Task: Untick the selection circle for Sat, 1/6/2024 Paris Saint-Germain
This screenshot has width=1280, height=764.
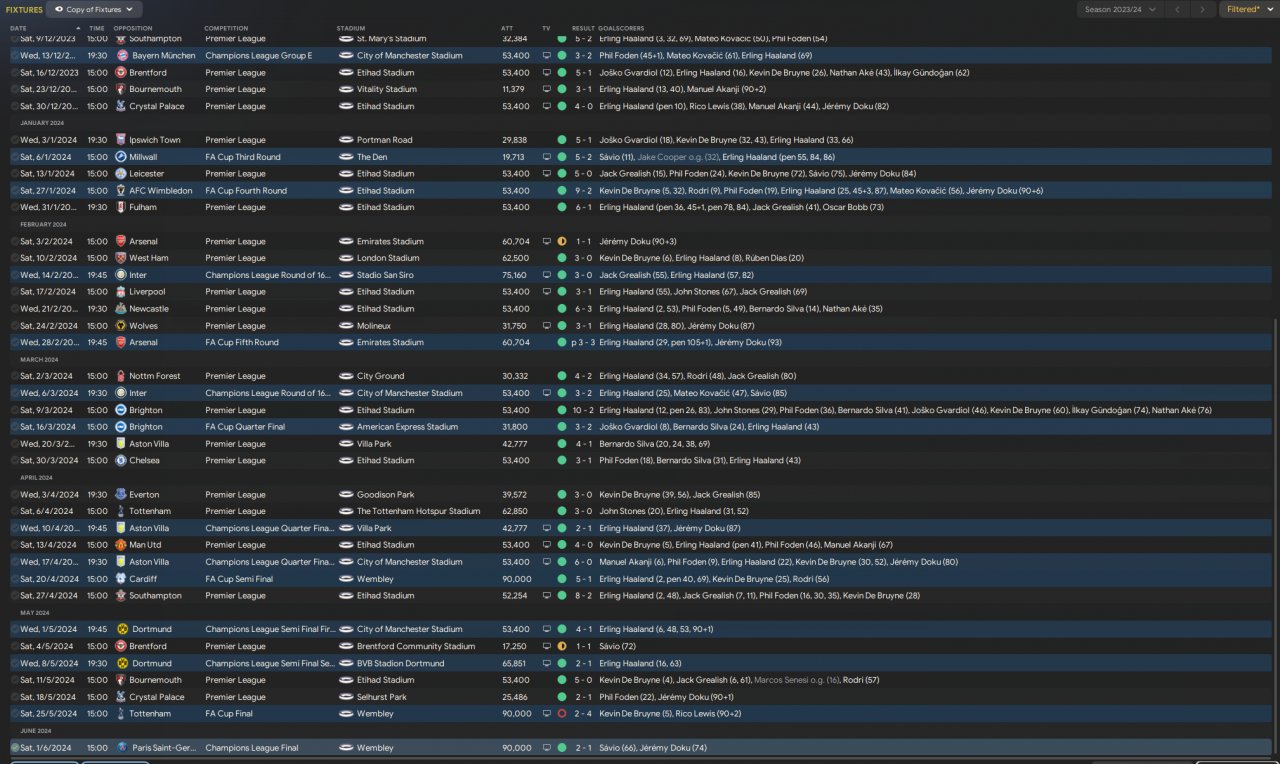Action: [15, 748]
